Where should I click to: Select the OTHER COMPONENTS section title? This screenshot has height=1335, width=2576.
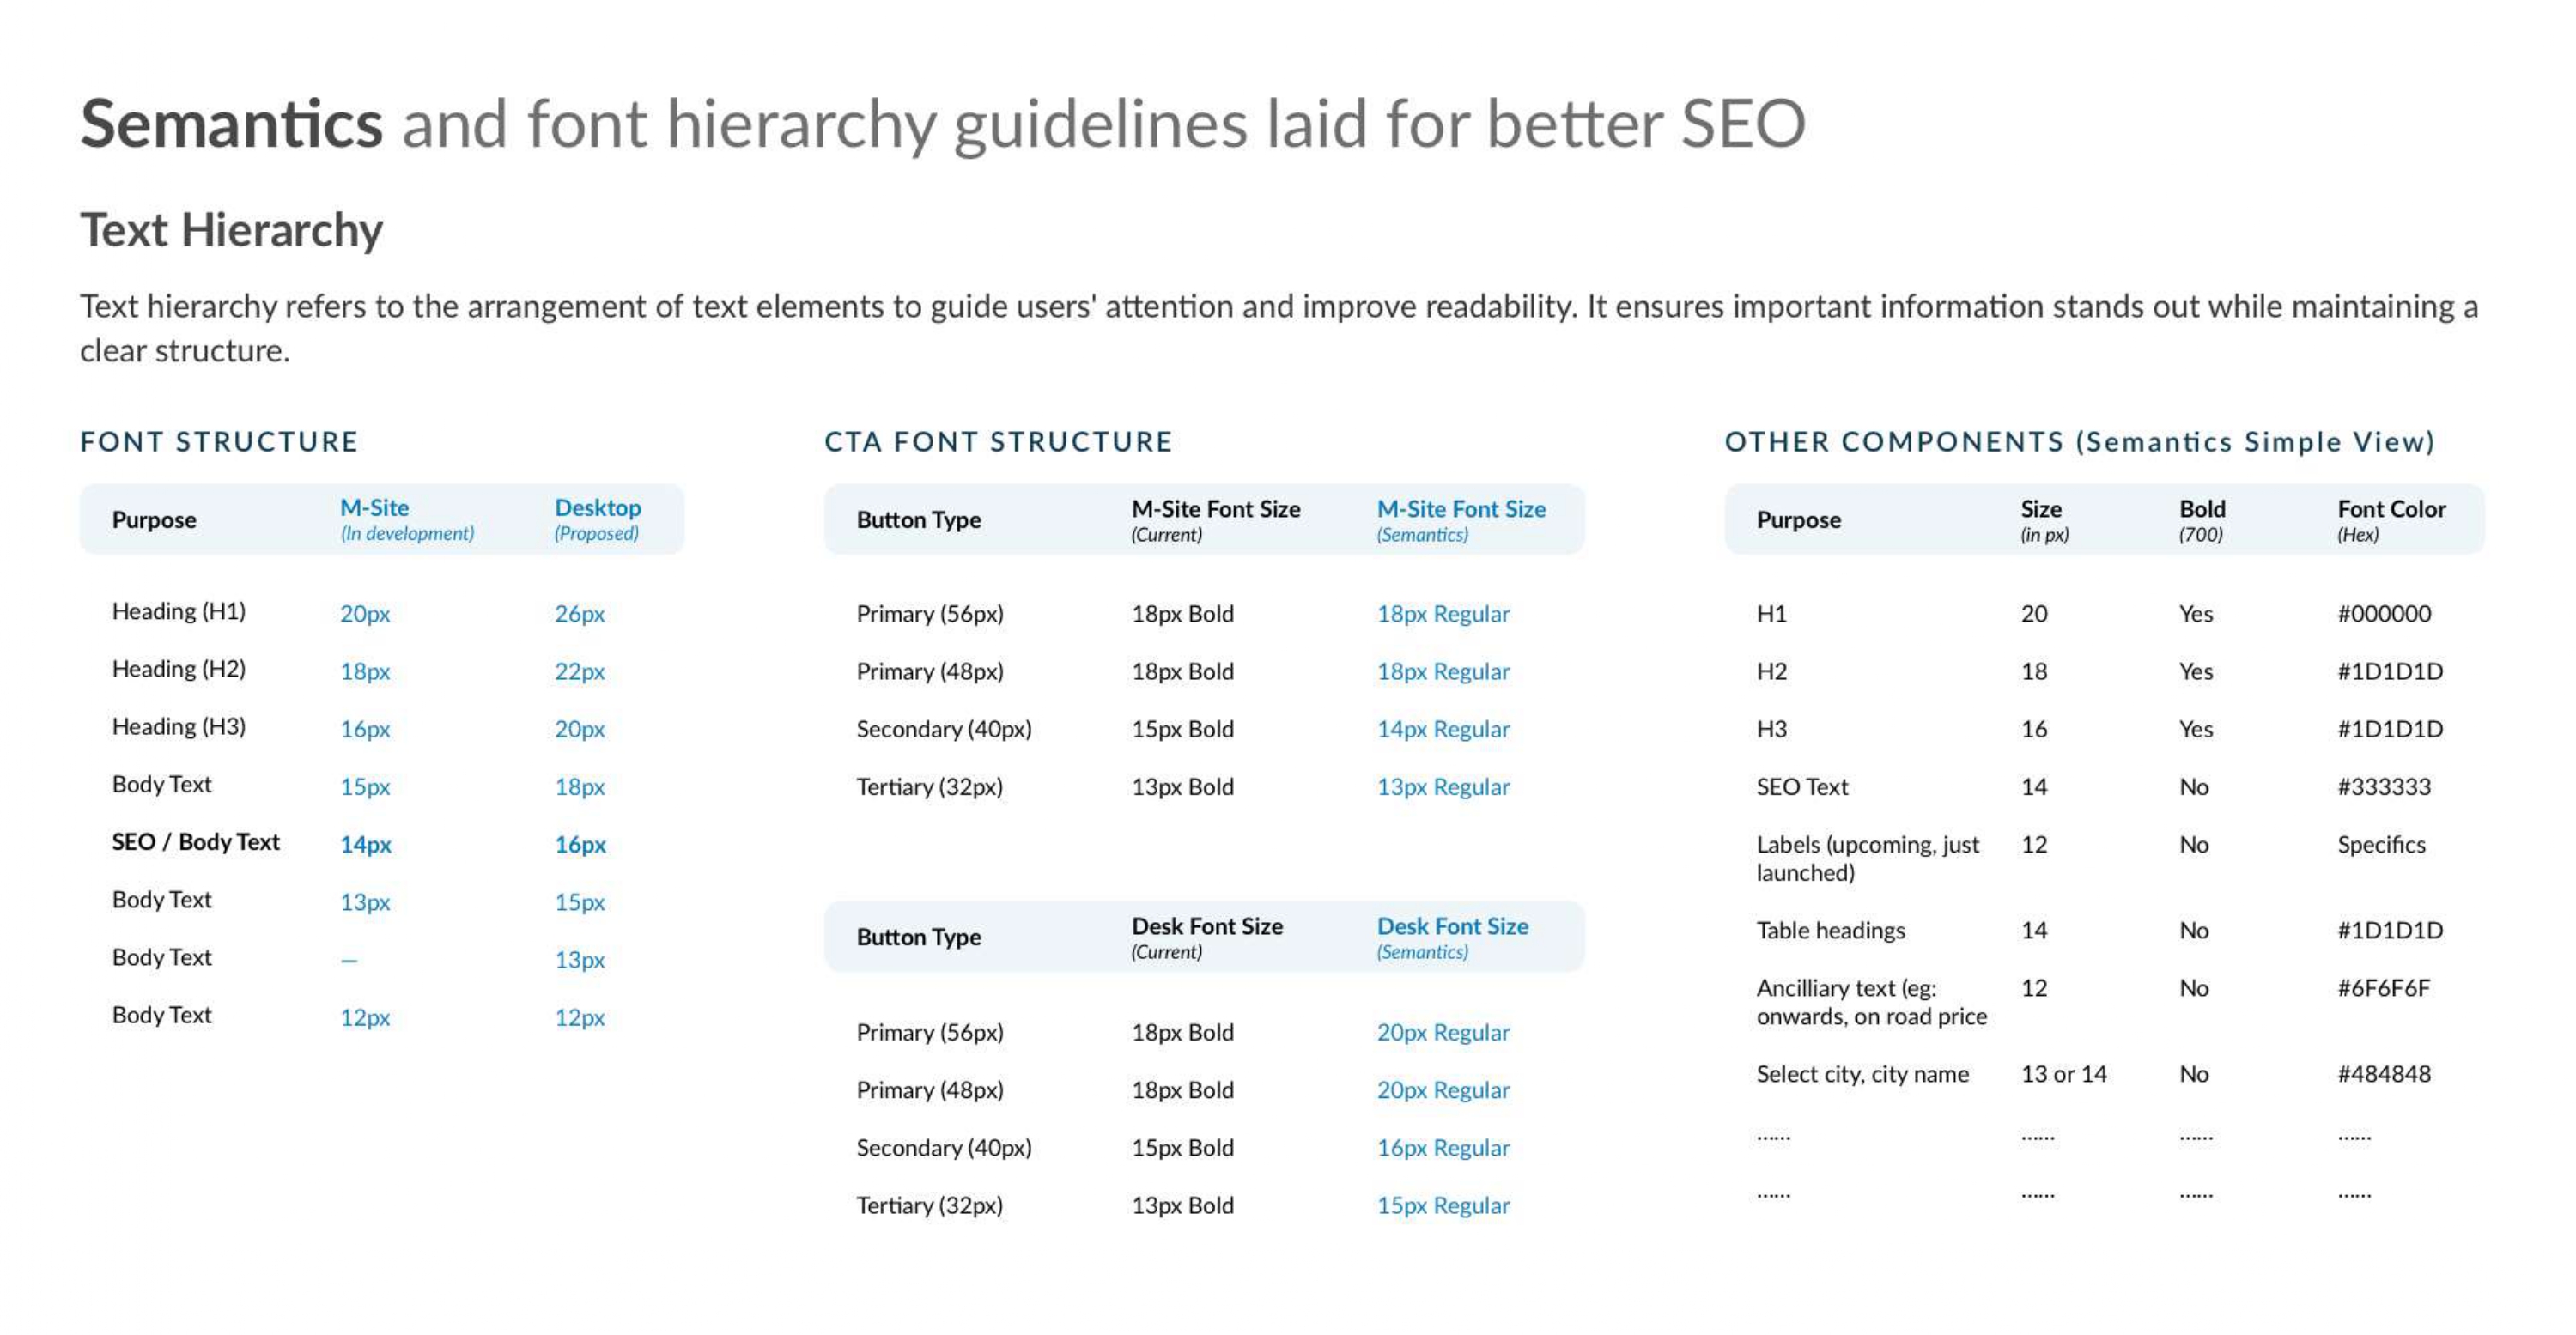(x=2080, y=441)
